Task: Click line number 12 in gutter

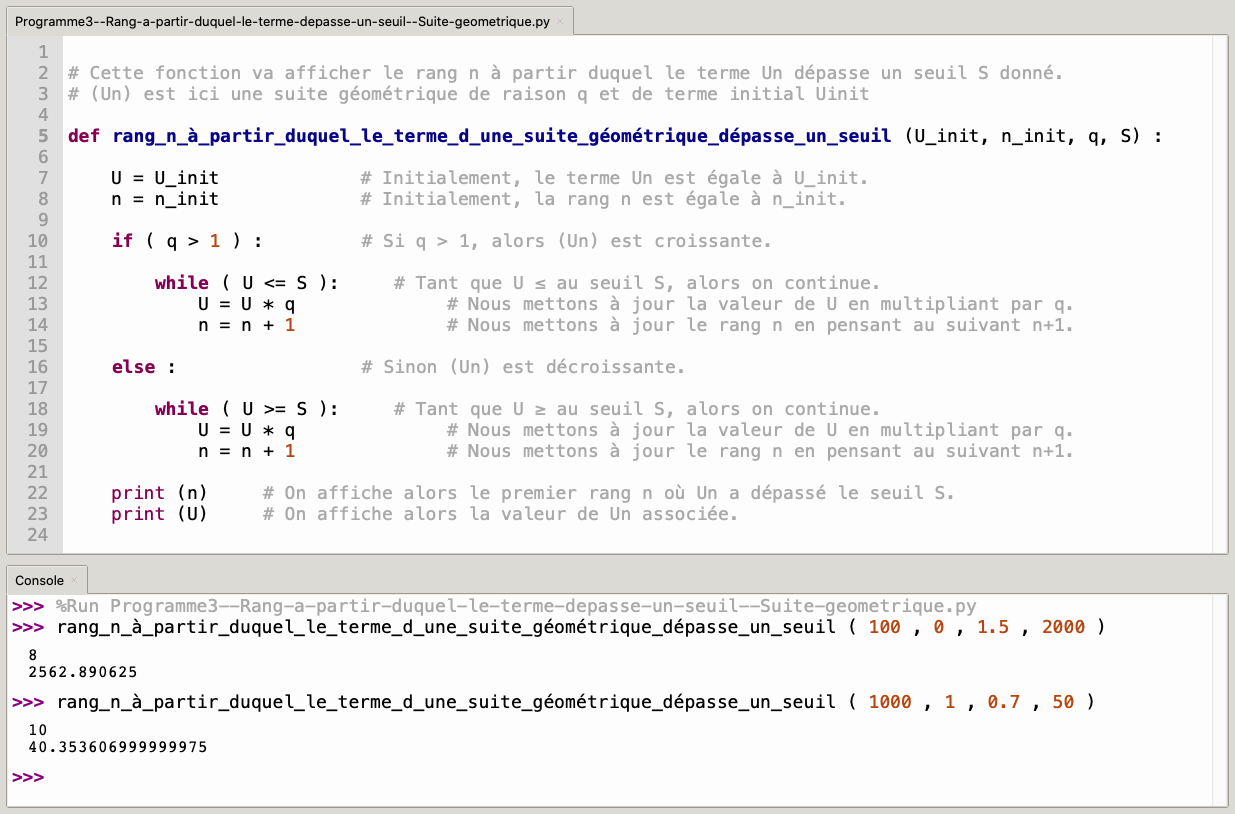Action: [x=37, y=283]
